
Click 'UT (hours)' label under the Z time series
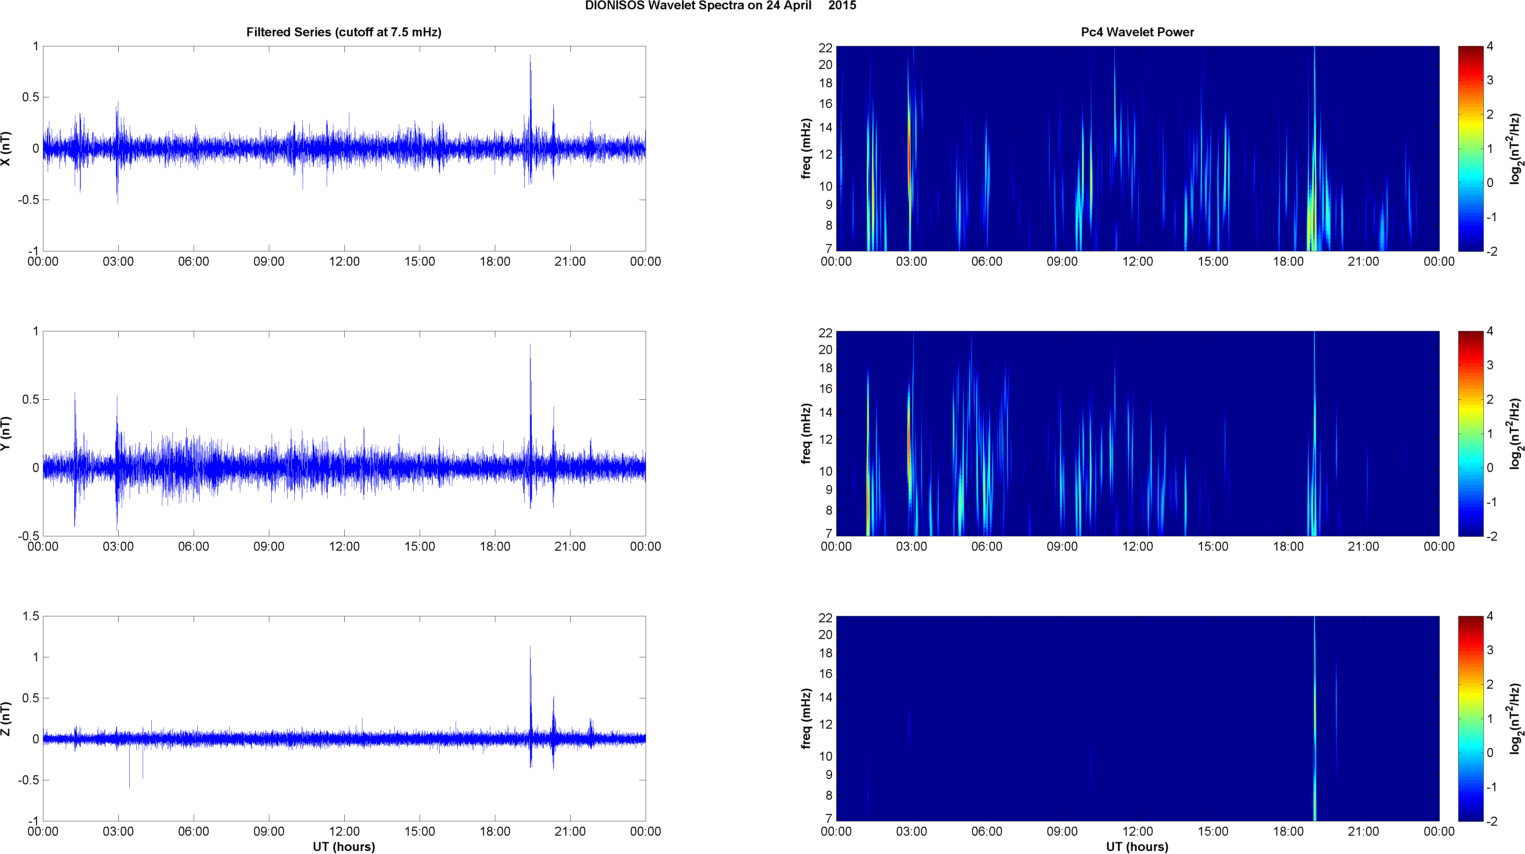click(344, 847)
